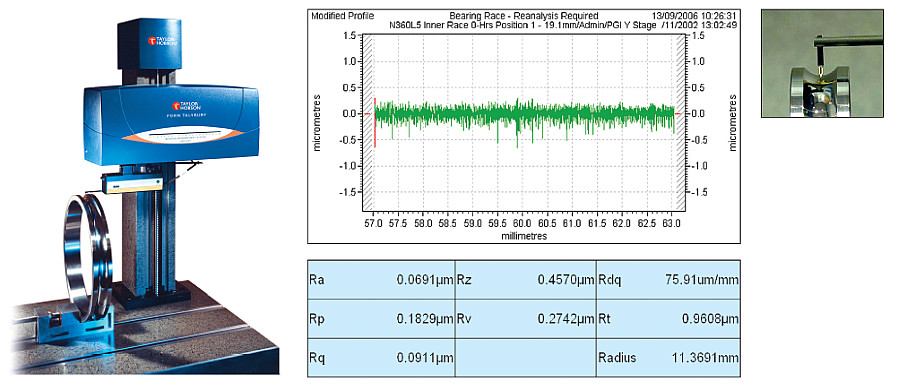The height and width of the screenshot is (385, 898).
Task: Select the Ra value cell
Action: (381, 280)
